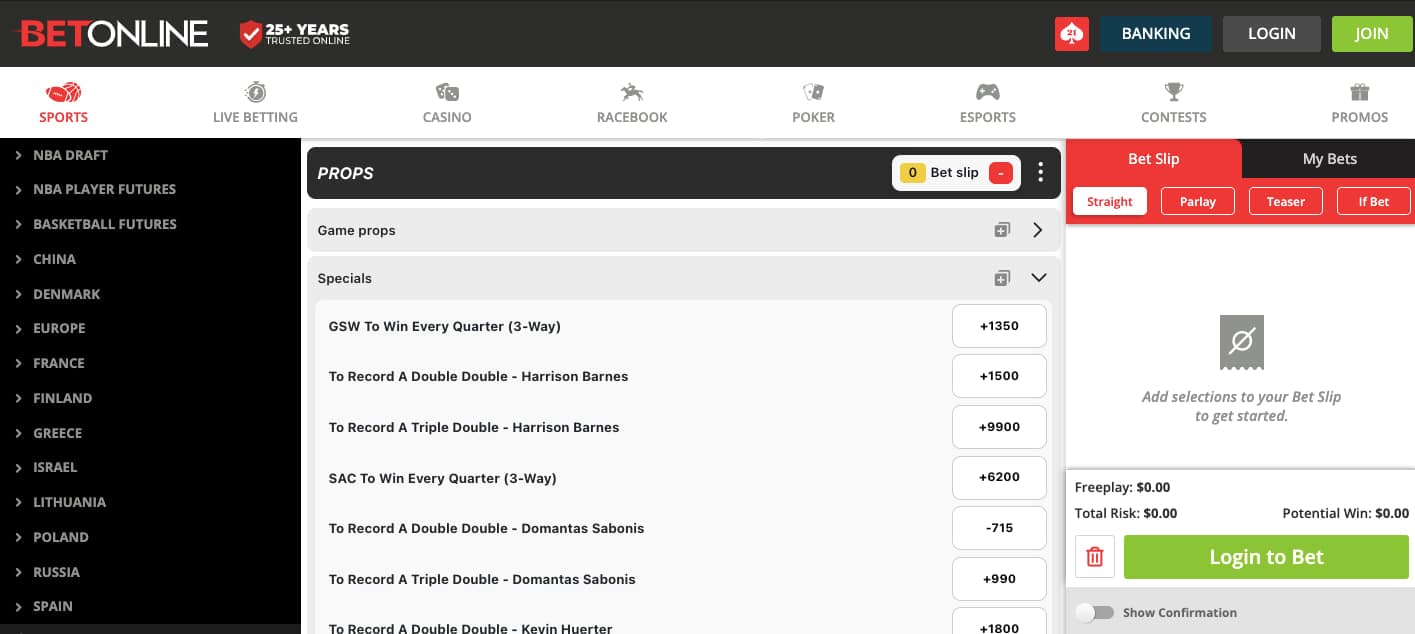
Task: Click the plus-box icon for Game props
Action: click(1002, 230)
